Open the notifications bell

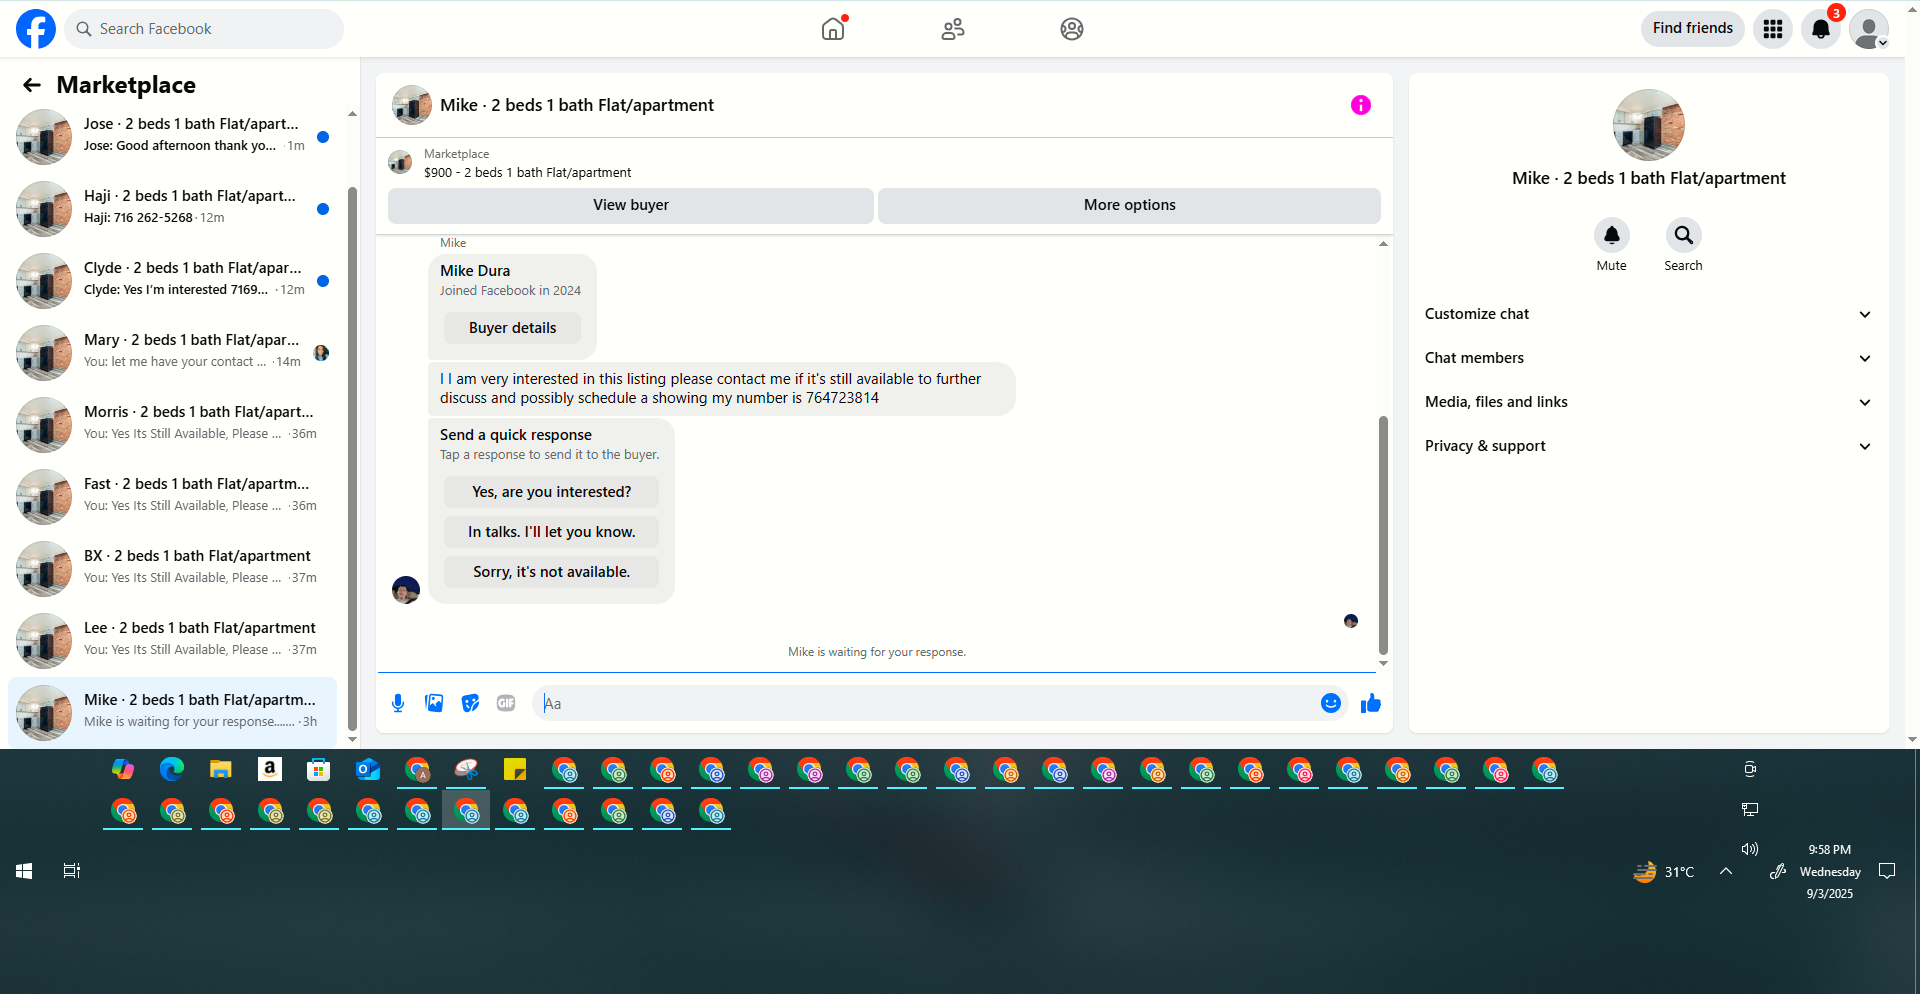pyautogui.click(x=1821, y=29)
